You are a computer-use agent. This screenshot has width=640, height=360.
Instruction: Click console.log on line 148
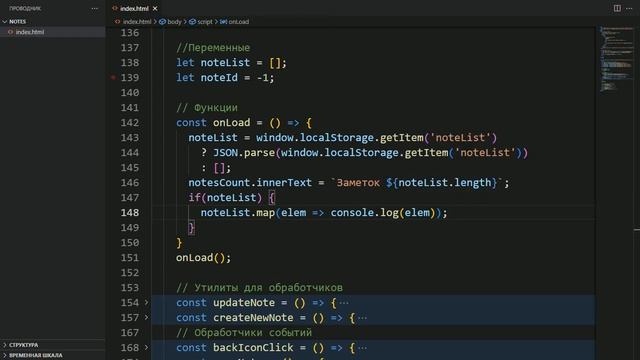click(x=364, y=213)
